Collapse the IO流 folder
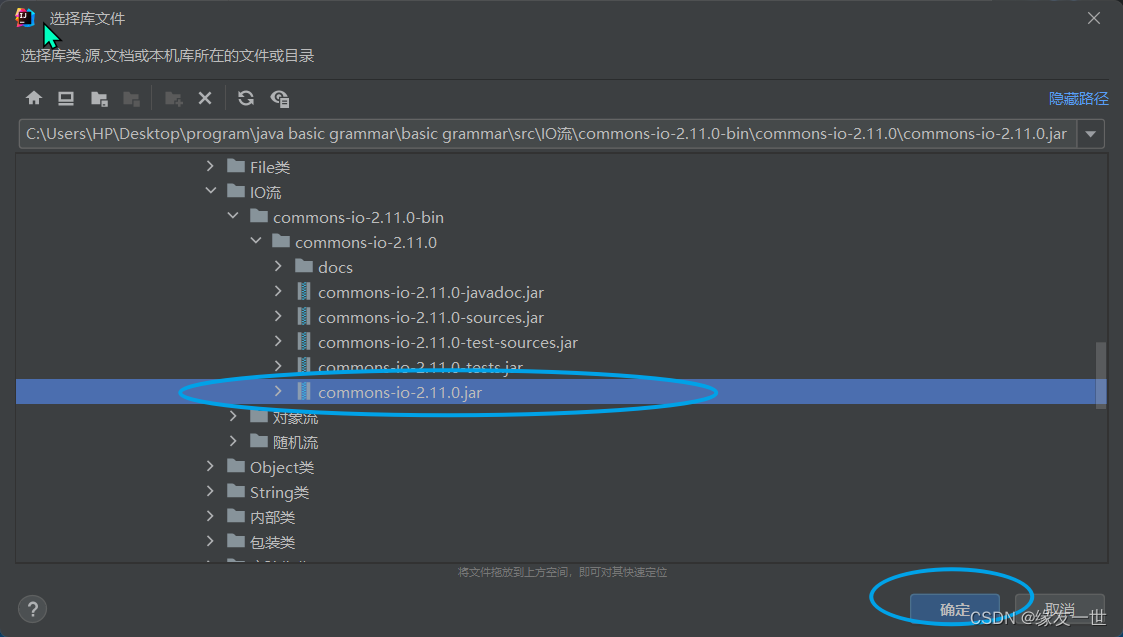Screen dimensions: 1123x637 coord(210,191)
